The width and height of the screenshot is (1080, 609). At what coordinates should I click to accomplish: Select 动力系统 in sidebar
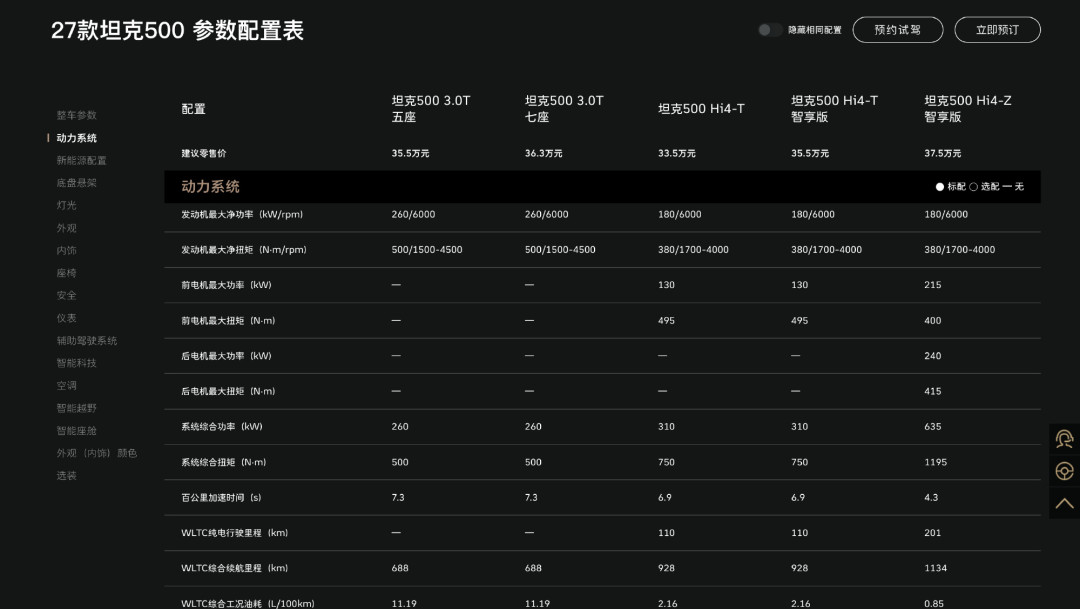(x=76, y=138)
